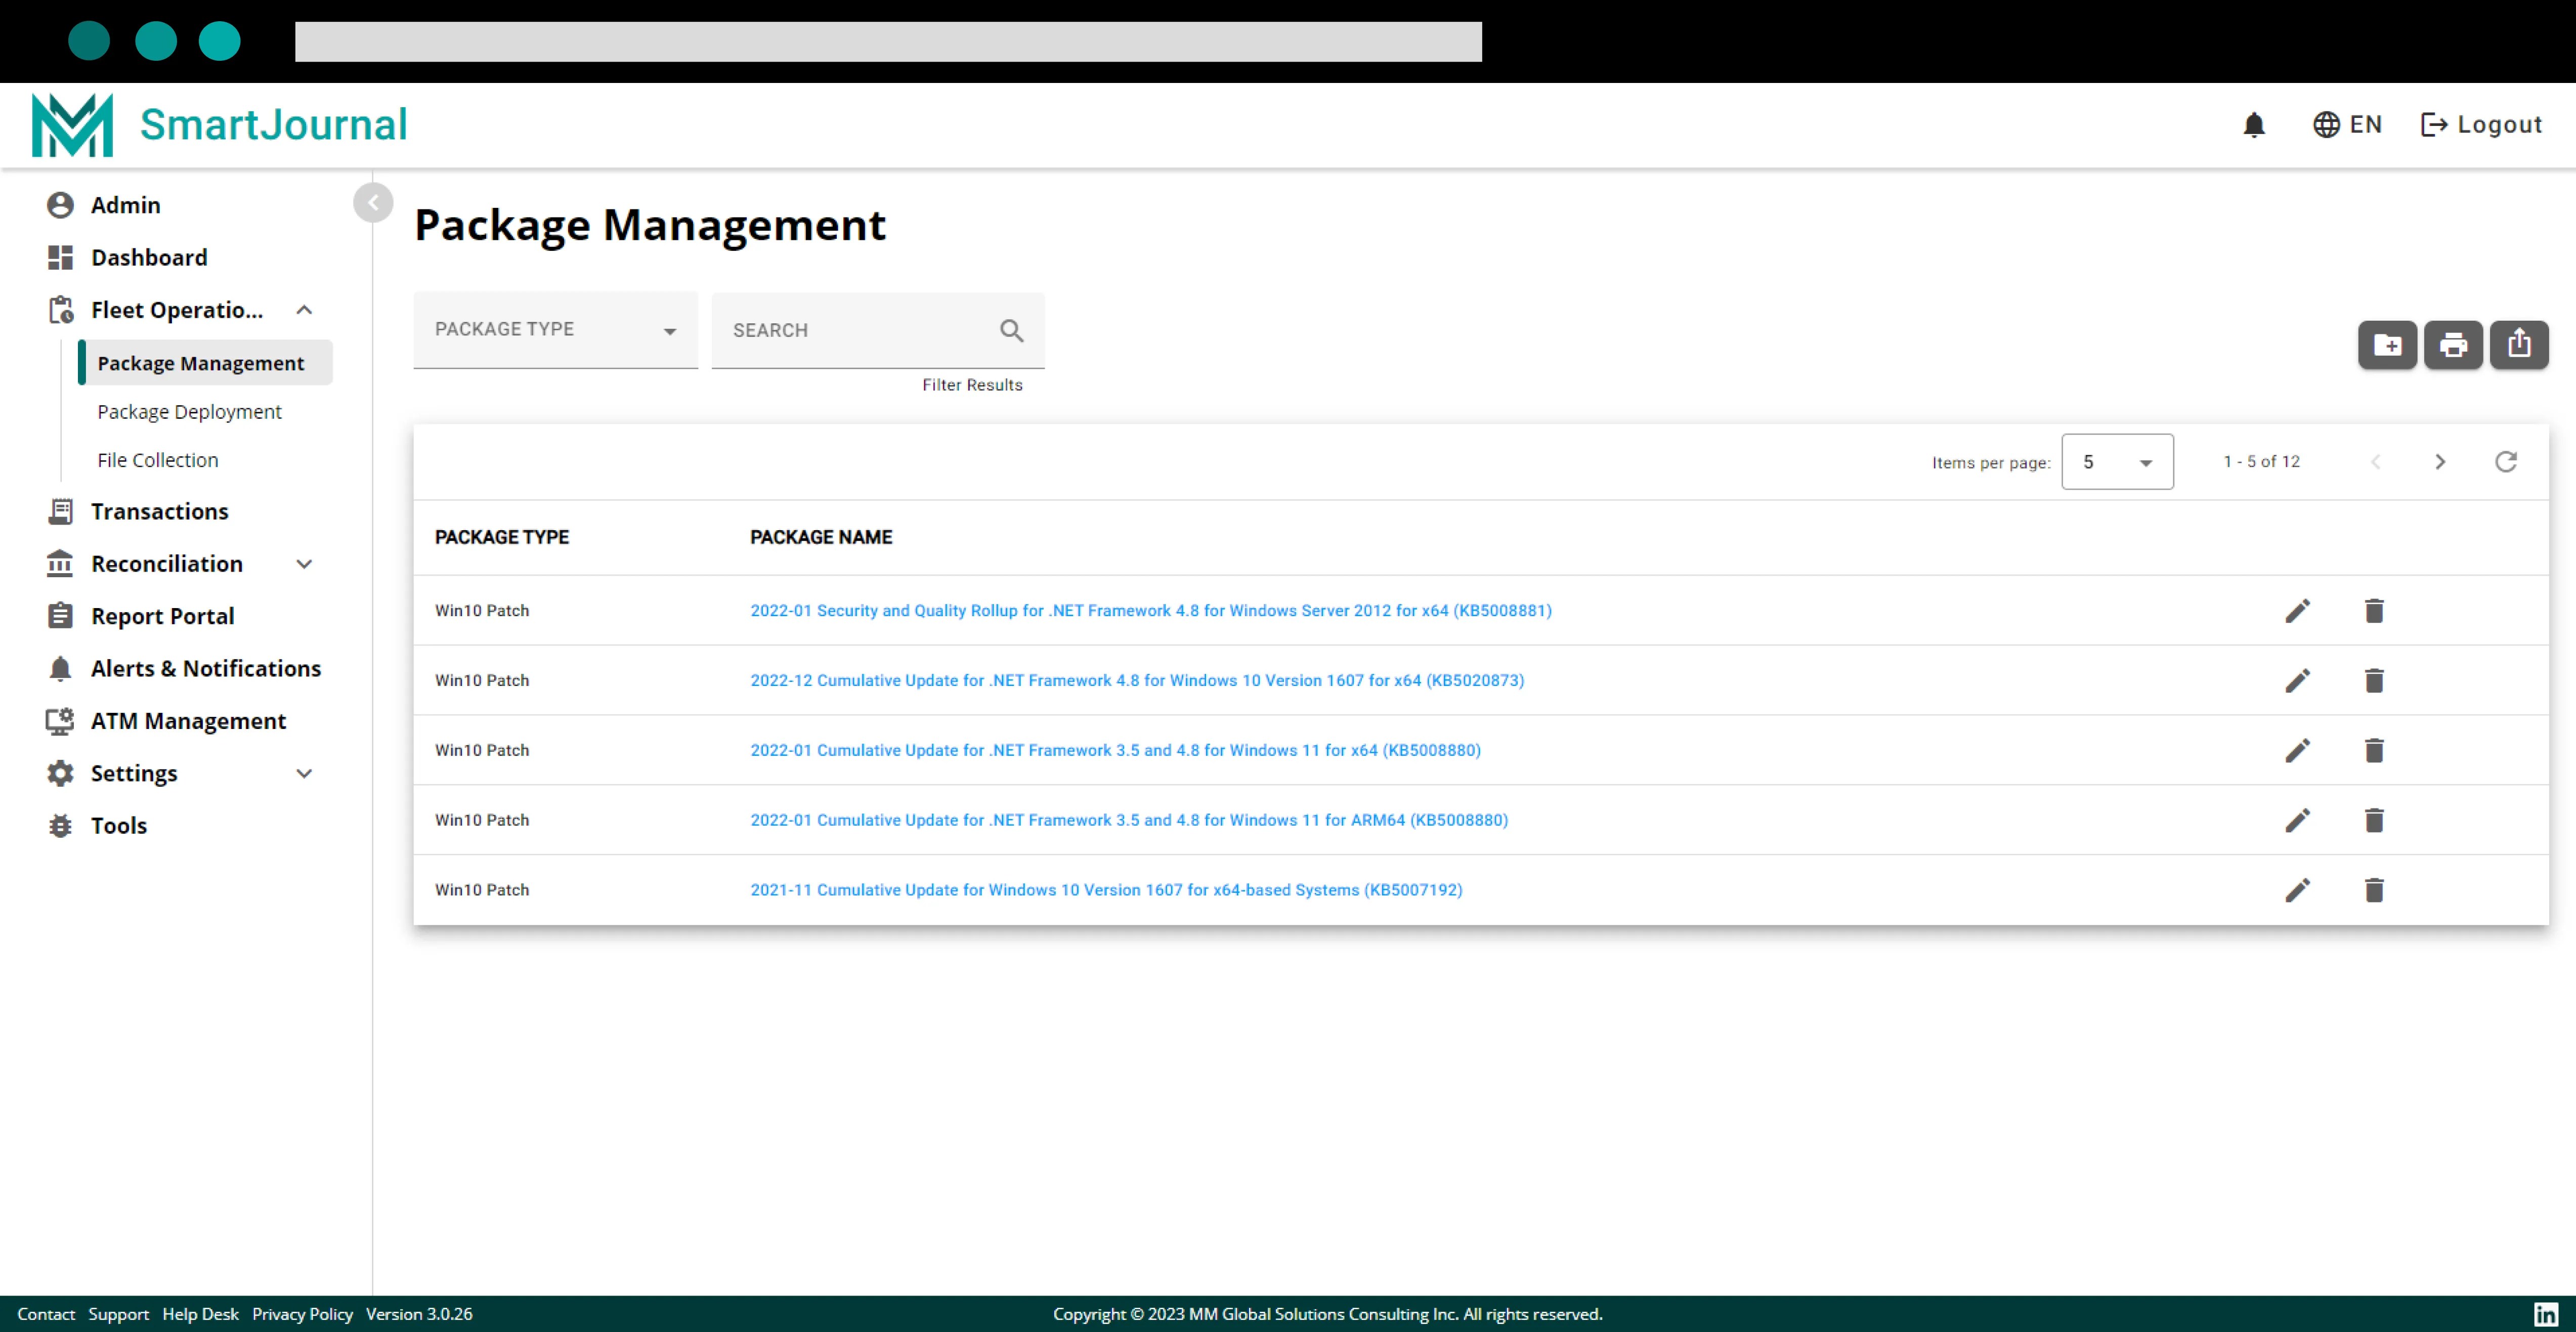Image resolution: width=2576 pixels, height=1332 pixels.
Task: Edit the ARM64 KB5008880 package
Action: 2298,821
